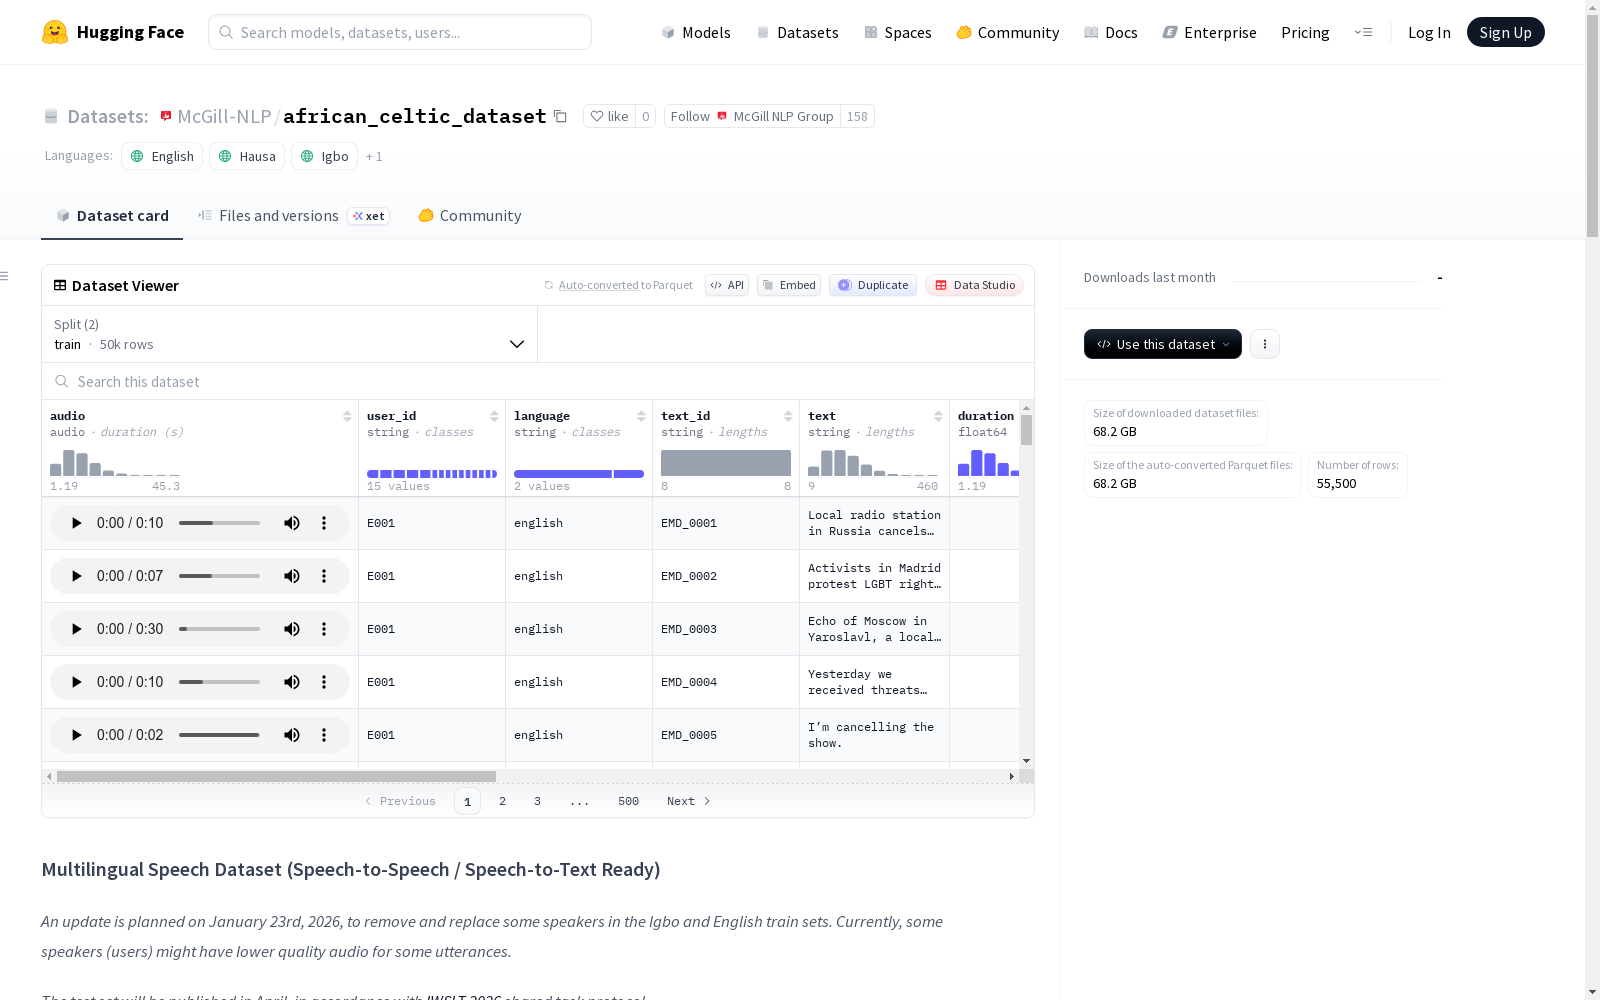The height and width of the screenshot is (1000, 1600).
Task: Open the McGill-NLP organization link
Action: tap(224, 117)
